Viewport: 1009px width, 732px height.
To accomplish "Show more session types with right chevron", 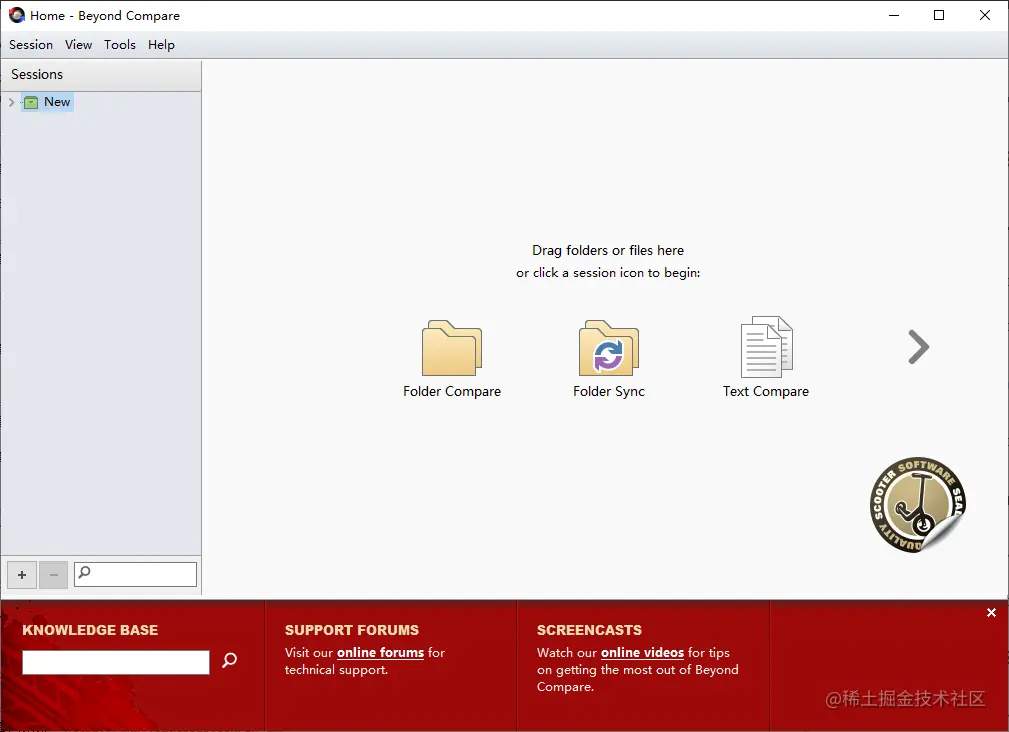I will tap(918, 347).
